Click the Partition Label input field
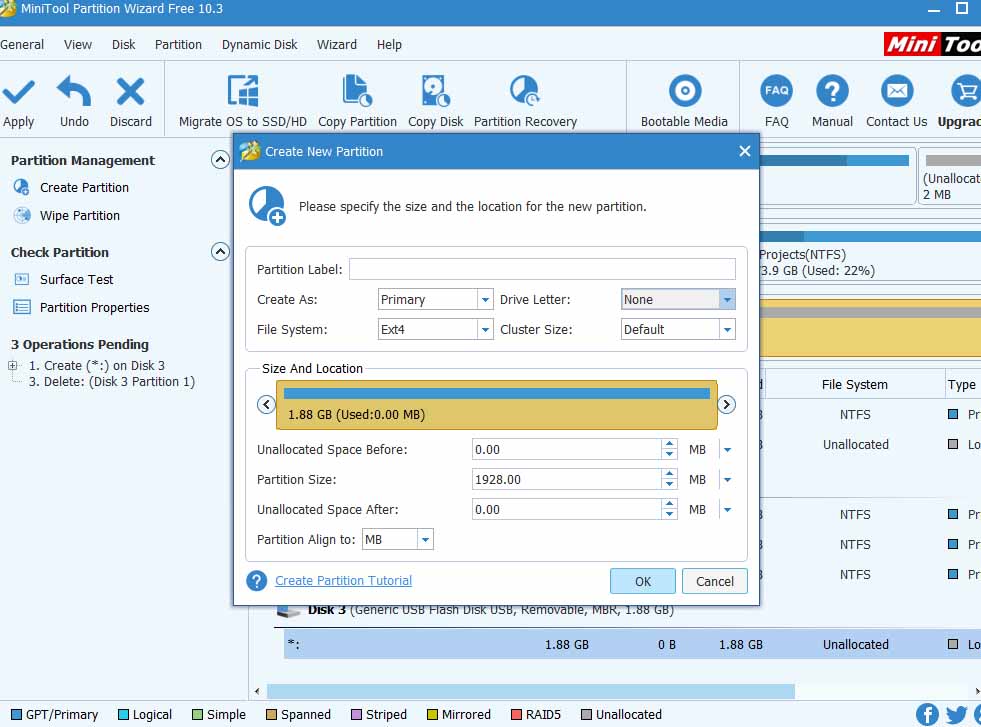The width and height of the screenshot is (981, 727). coord(542,270)
